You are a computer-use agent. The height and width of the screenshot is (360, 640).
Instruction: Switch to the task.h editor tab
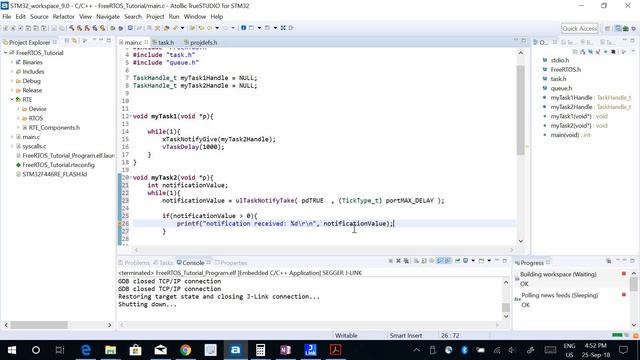pos(163,42)
